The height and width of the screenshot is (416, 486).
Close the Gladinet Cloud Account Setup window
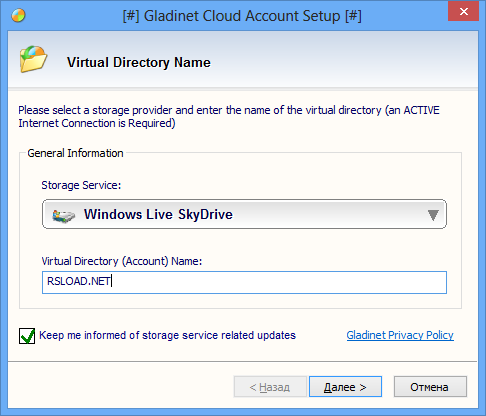pos(463,11)
